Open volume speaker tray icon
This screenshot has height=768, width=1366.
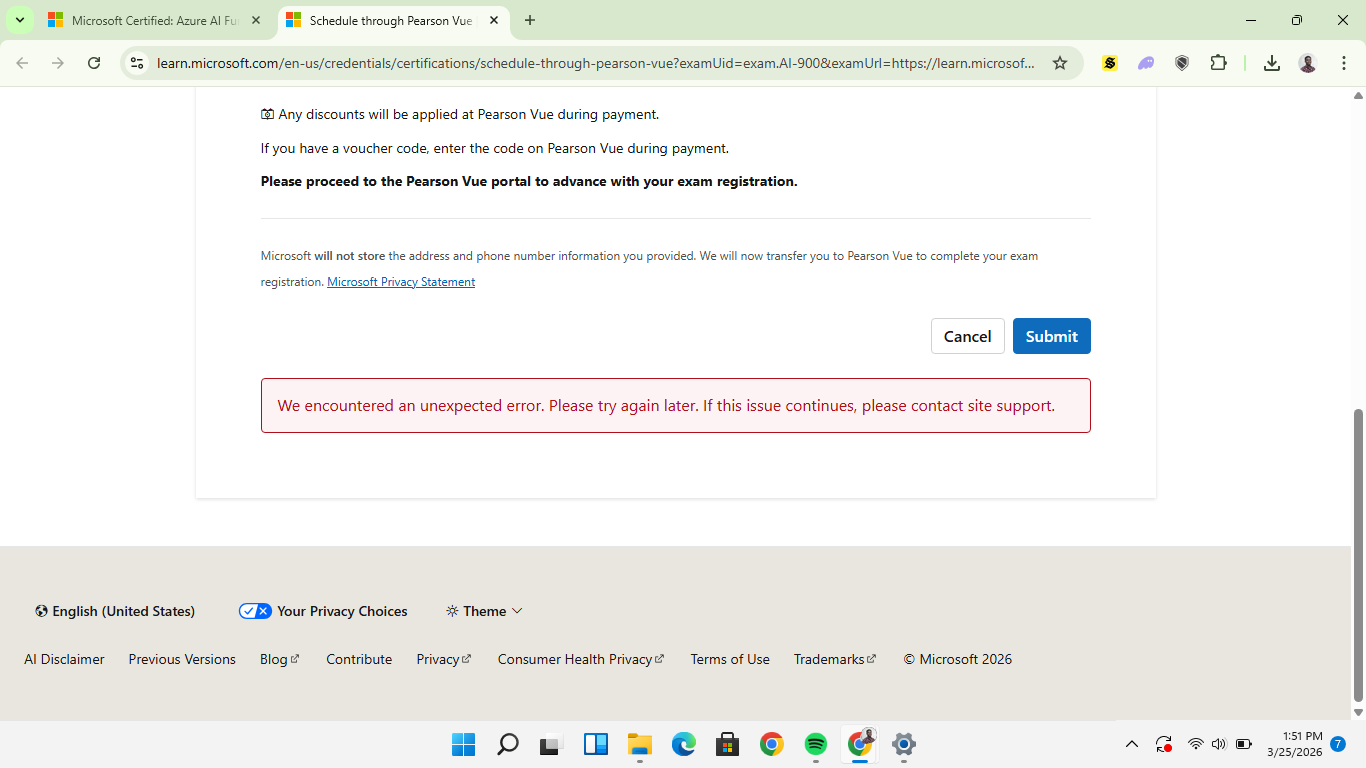[x=1219, y=744]
